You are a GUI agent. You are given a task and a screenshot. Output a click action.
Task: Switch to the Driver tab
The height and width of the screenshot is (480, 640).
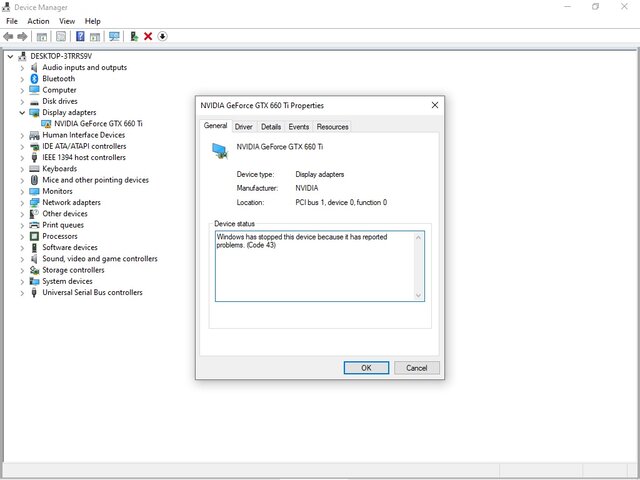click(x=244, y=127)
